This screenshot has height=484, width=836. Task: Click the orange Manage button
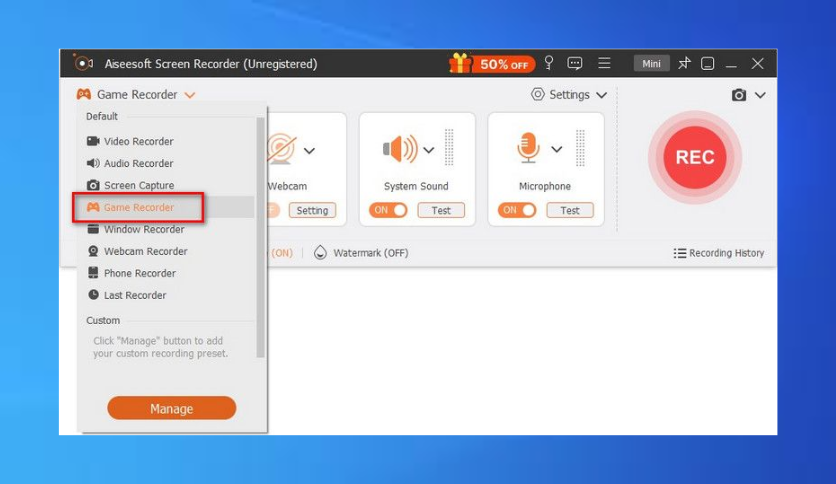[x=172, y=408]
